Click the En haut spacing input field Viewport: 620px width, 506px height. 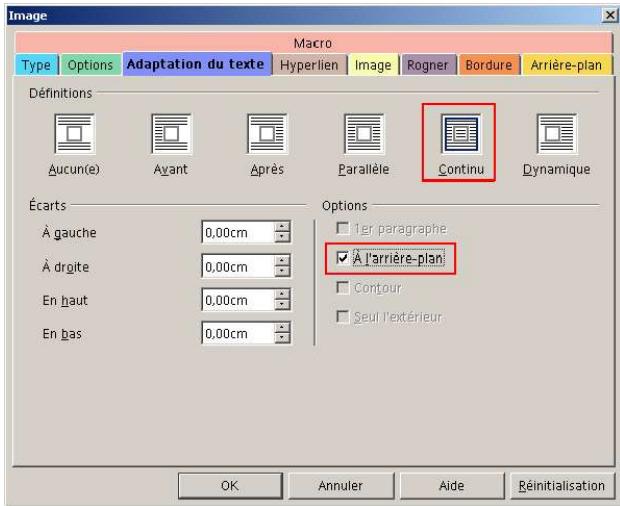tap(238, 300)
